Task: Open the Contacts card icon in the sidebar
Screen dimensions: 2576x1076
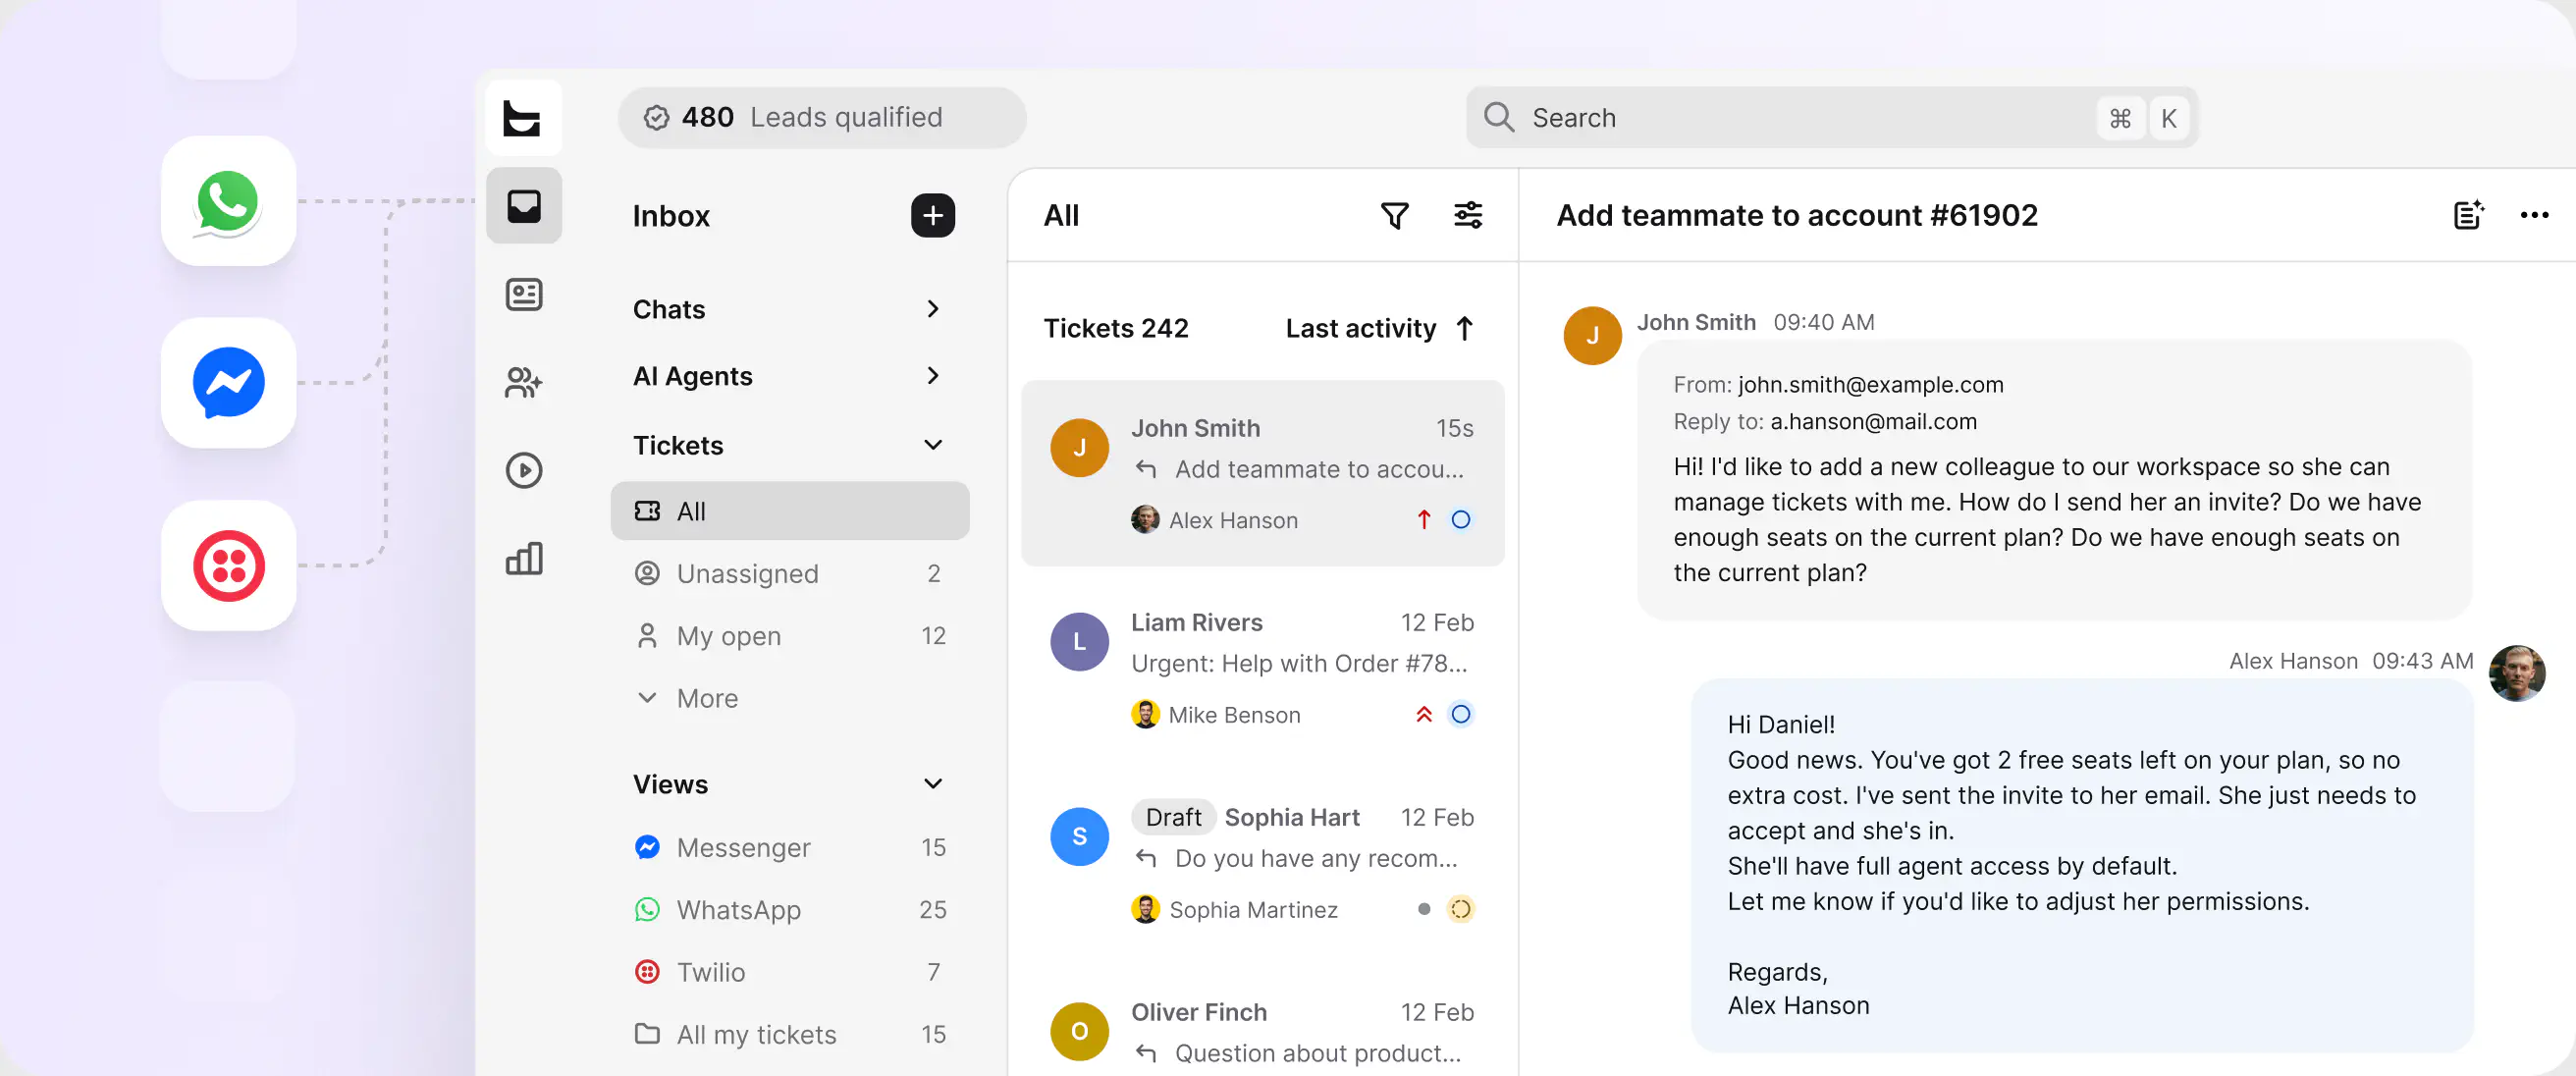Action: [x=523, y=294]
